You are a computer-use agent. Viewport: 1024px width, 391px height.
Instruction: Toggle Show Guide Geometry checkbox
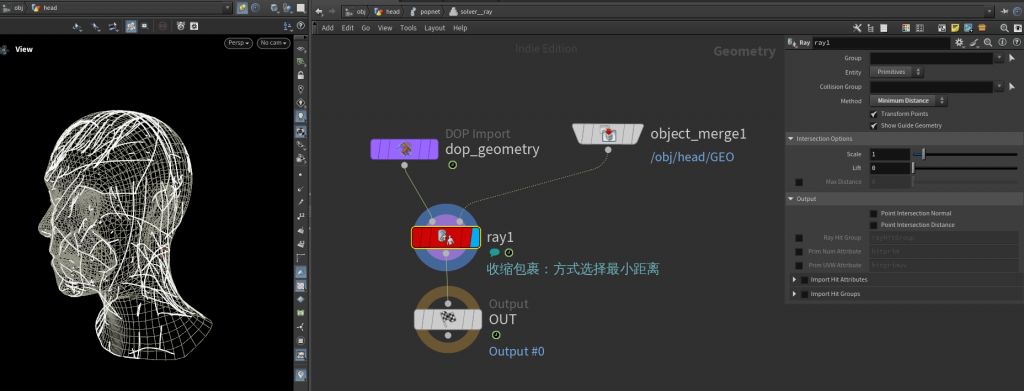tap(874, 125)
